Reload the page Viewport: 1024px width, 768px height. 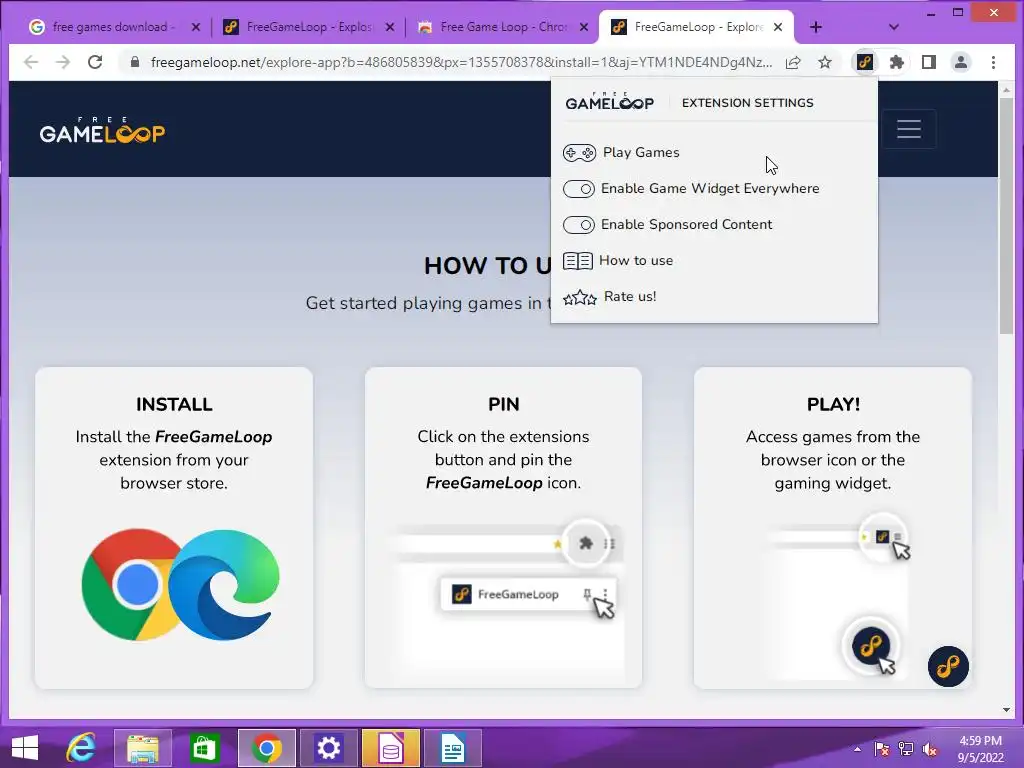tap(95, 62)
